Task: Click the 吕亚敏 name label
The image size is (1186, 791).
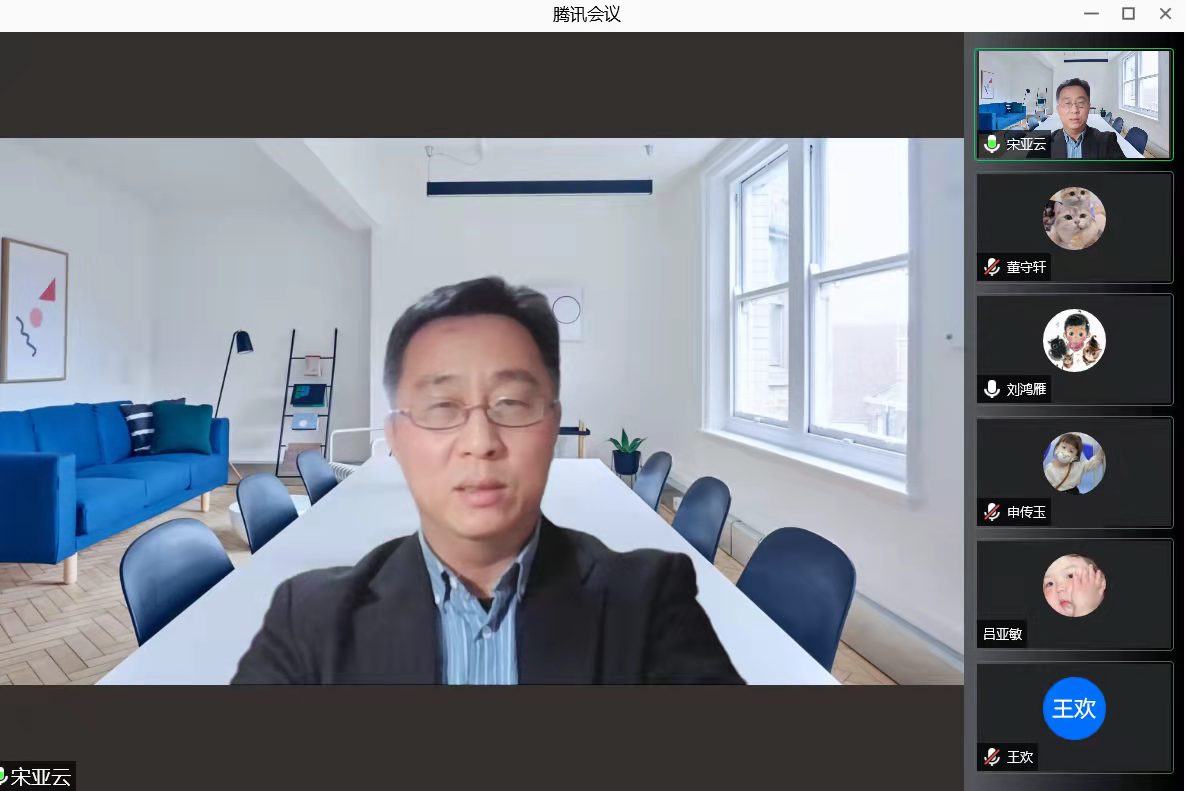Action: 1002,634
